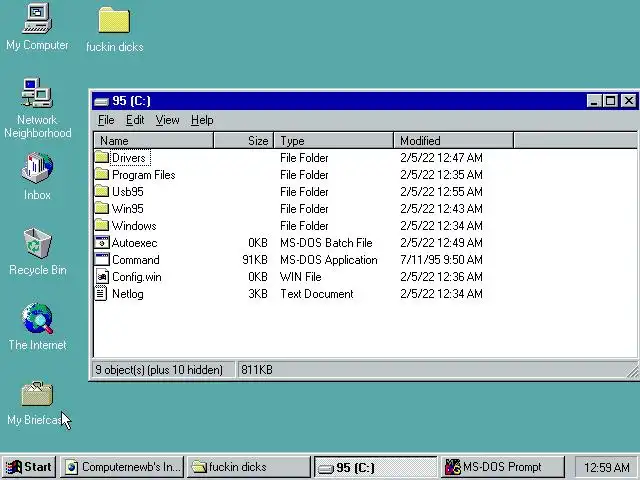The width and height of the screenshot is (640, 480).
Task: Open the File menu
Action: (x=106, y=120)
